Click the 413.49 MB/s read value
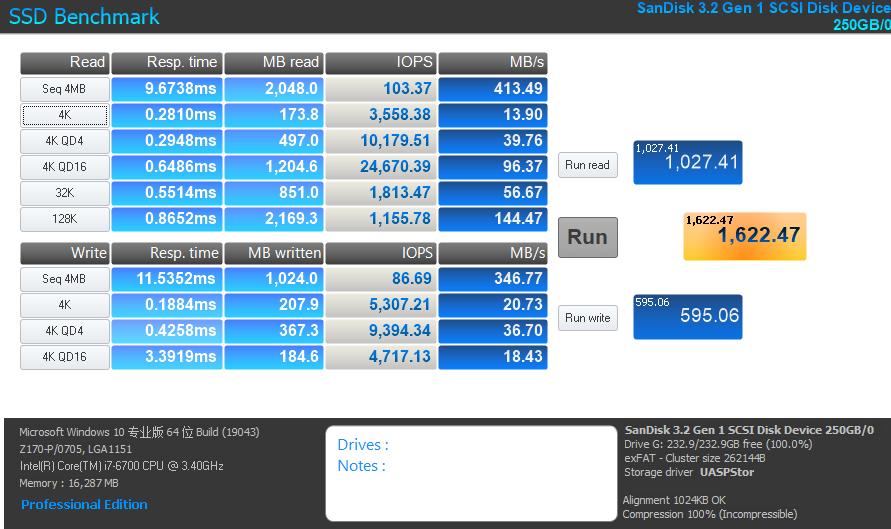The height and width of the screenshot is (529, 891). 493,89
